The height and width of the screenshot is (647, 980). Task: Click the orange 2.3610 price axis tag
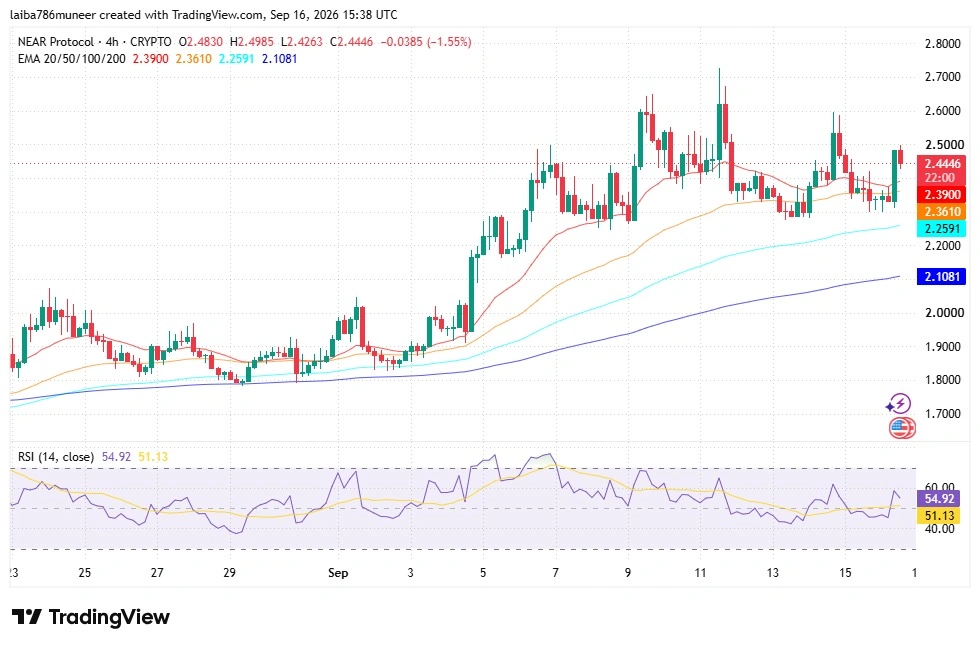[941, 212]
